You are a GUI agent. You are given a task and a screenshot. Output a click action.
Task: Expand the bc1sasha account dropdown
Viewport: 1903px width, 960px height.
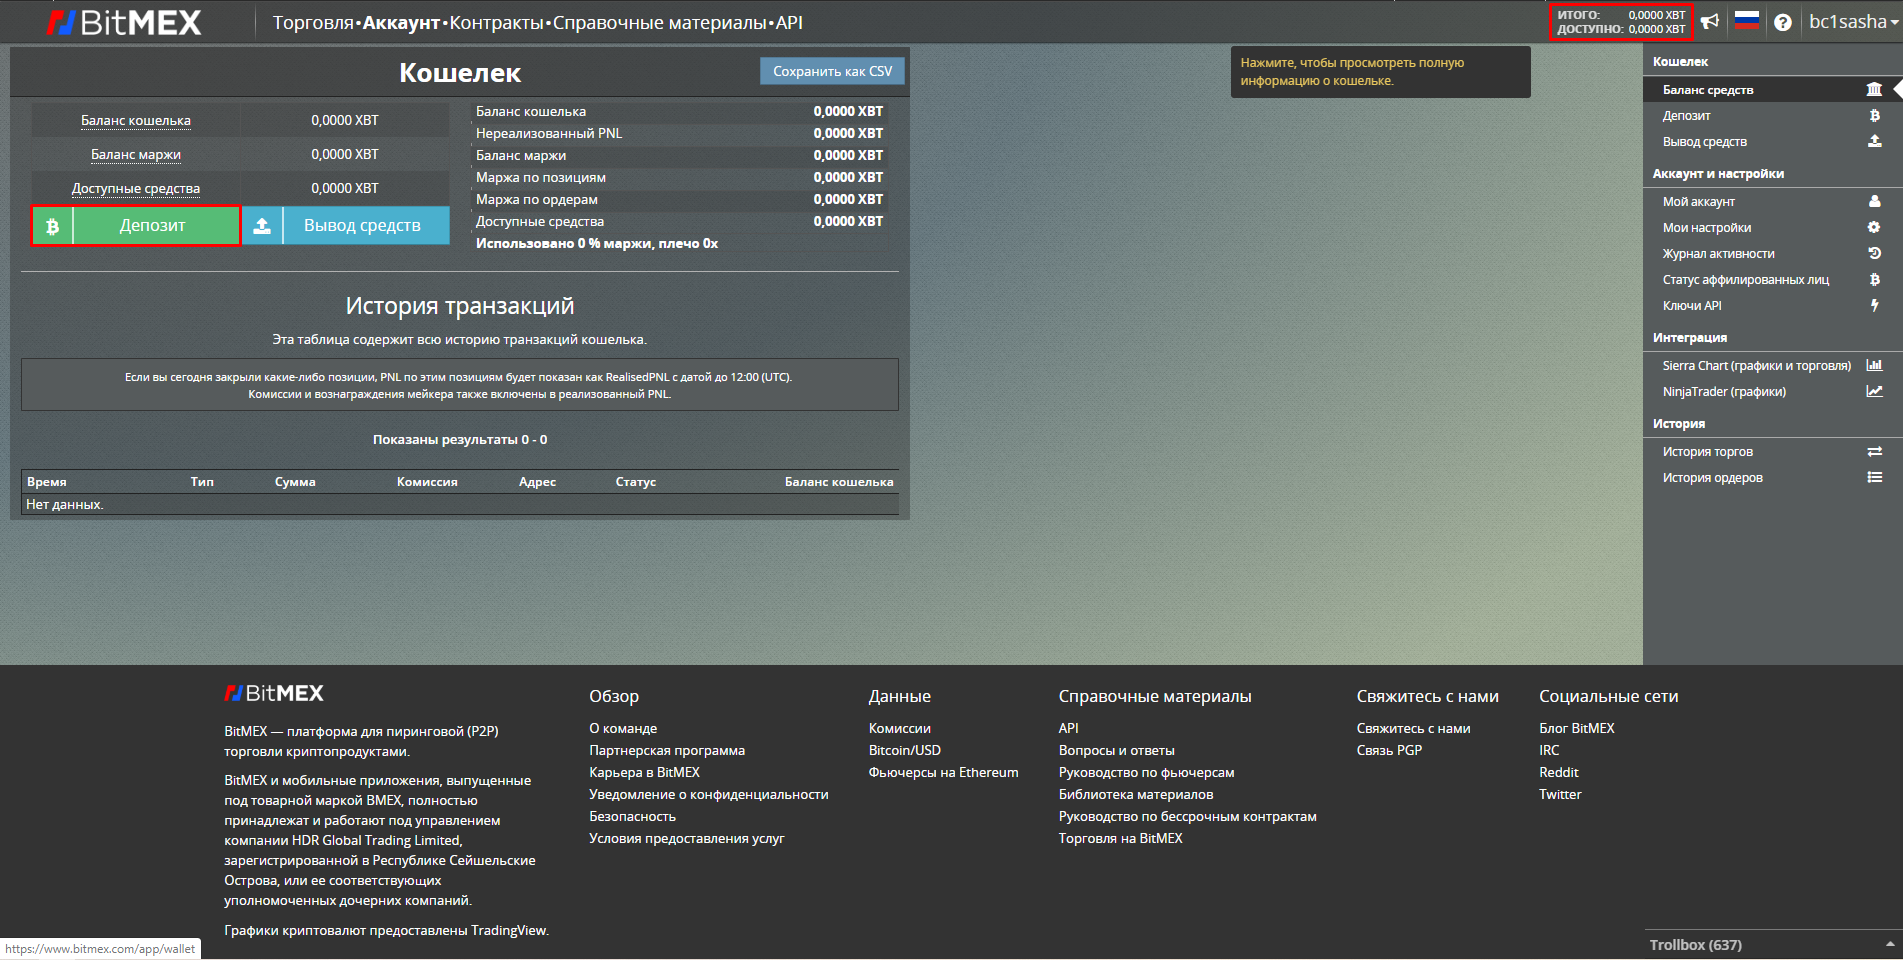[1853, 22]
